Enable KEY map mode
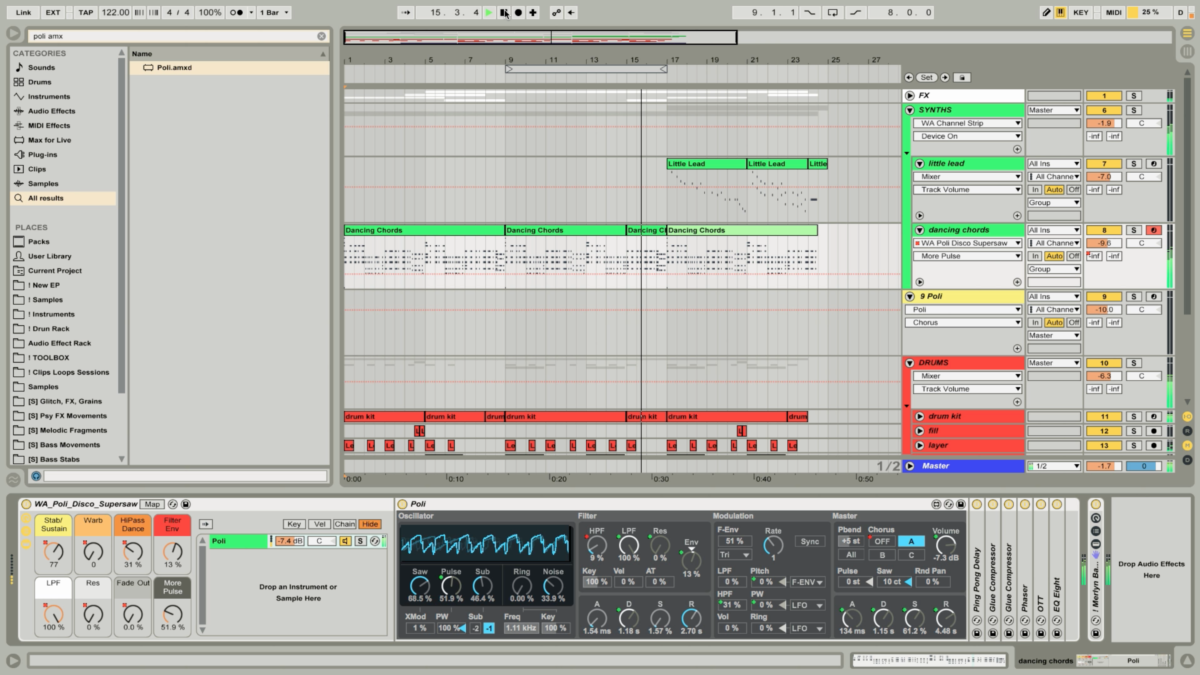The width and height of the screenshot is (1200, 675). (x=1081, y=12)
